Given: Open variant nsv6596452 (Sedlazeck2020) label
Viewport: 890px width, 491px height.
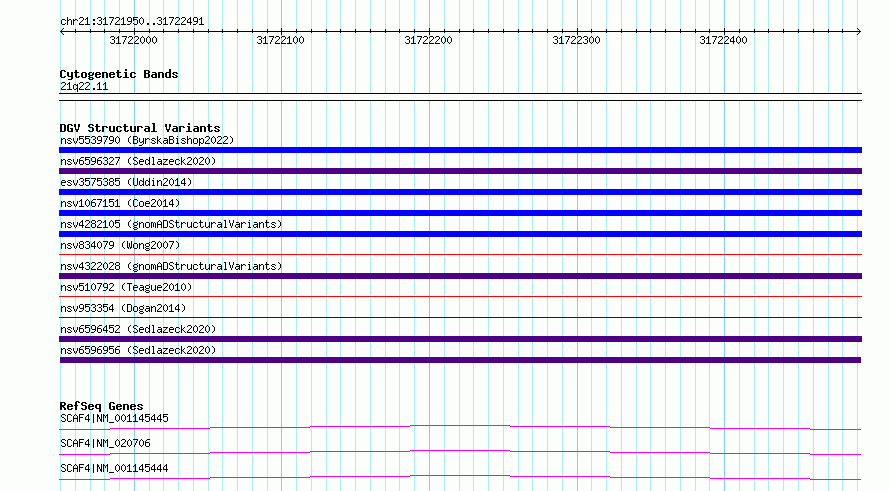Looking at the screenshot, I should click(x=138, y=329).
